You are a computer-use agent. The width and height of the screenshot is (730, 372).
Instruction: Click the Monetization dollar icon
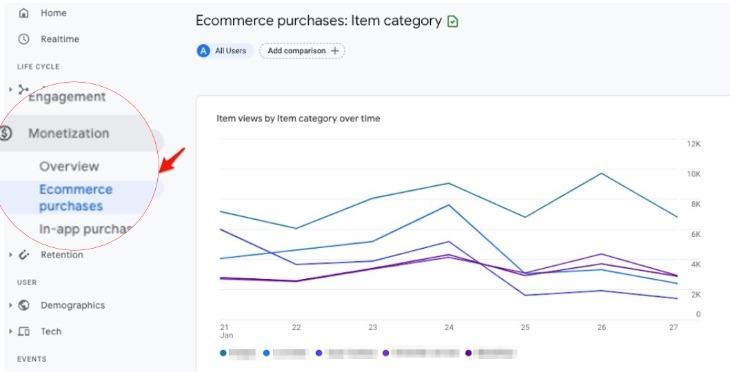(x=6, y=133)
